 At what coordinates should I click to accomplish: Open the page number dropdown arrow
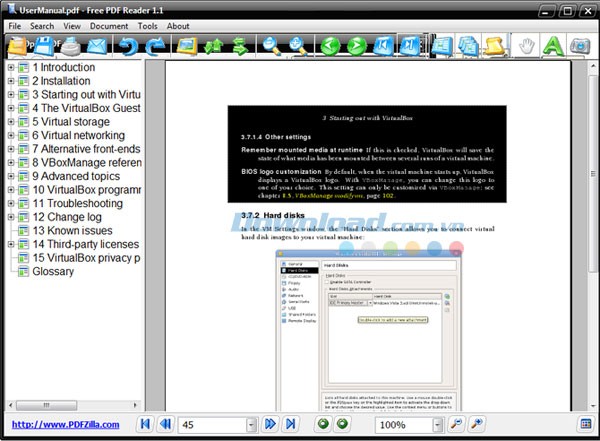tap(251, 425)
